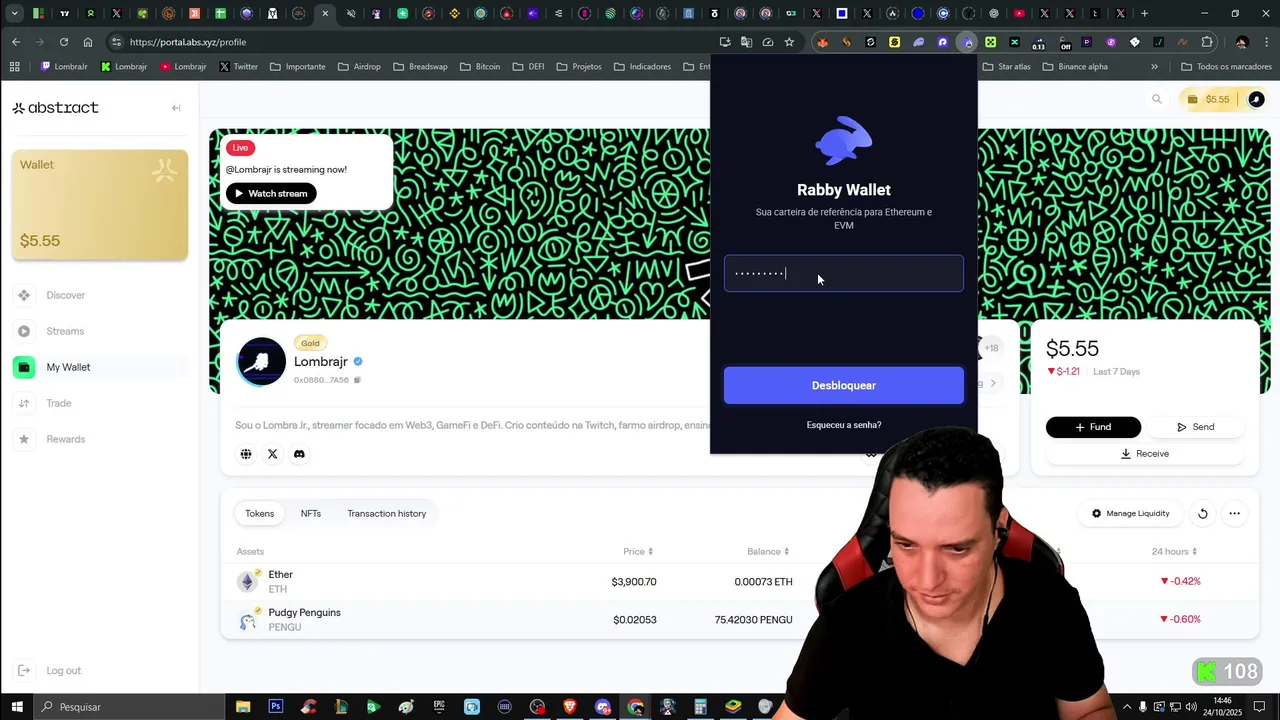Sort by the 24 hours column

coord(1174,552)
